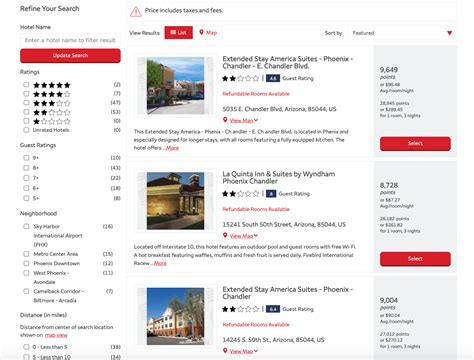The height and width of the screenshot is (360, 474).
Task: Open the map view link under Distance
Action: (56, 335)
